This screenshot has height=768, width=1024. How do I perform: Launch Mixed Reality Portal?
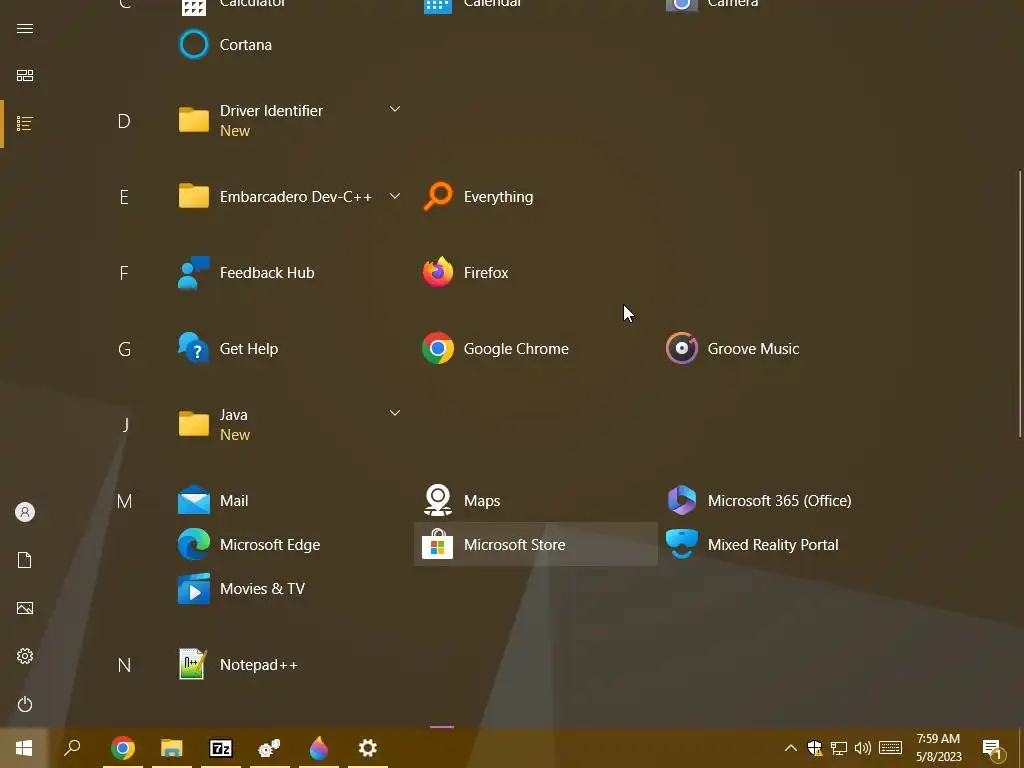click(x=780, y=545)
